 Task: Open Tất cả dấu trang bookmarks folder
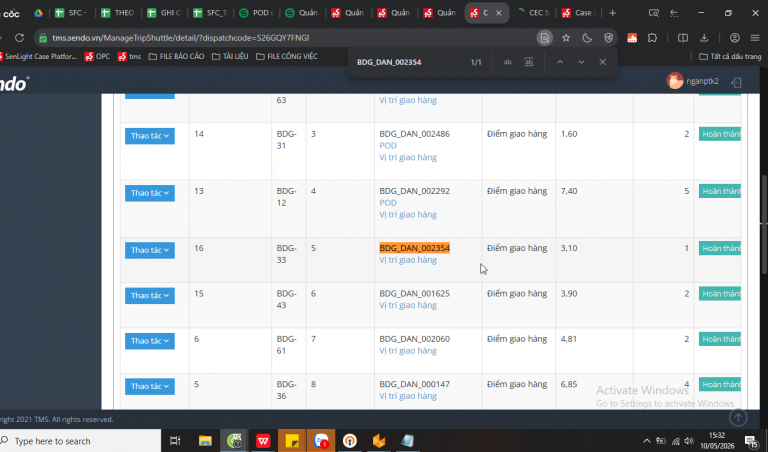pos(730,56)
